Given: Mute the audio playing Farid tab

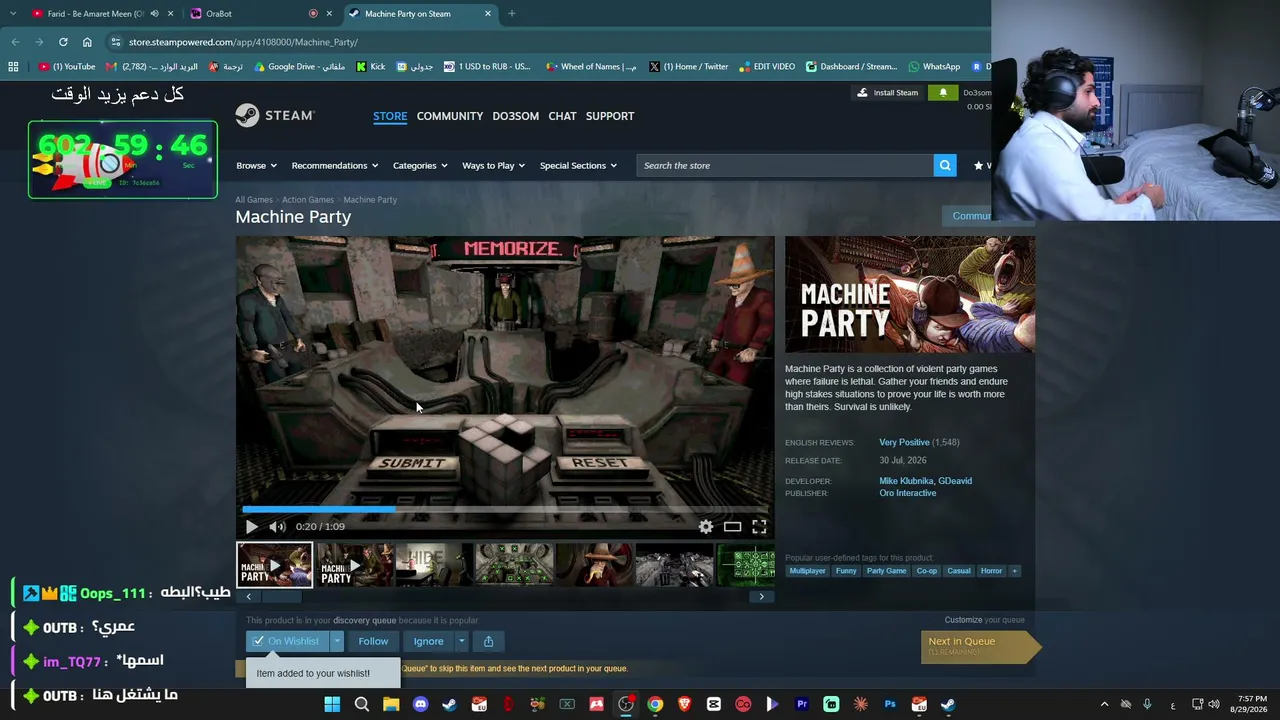Looking at the screenshot, I should click(154, 14).
